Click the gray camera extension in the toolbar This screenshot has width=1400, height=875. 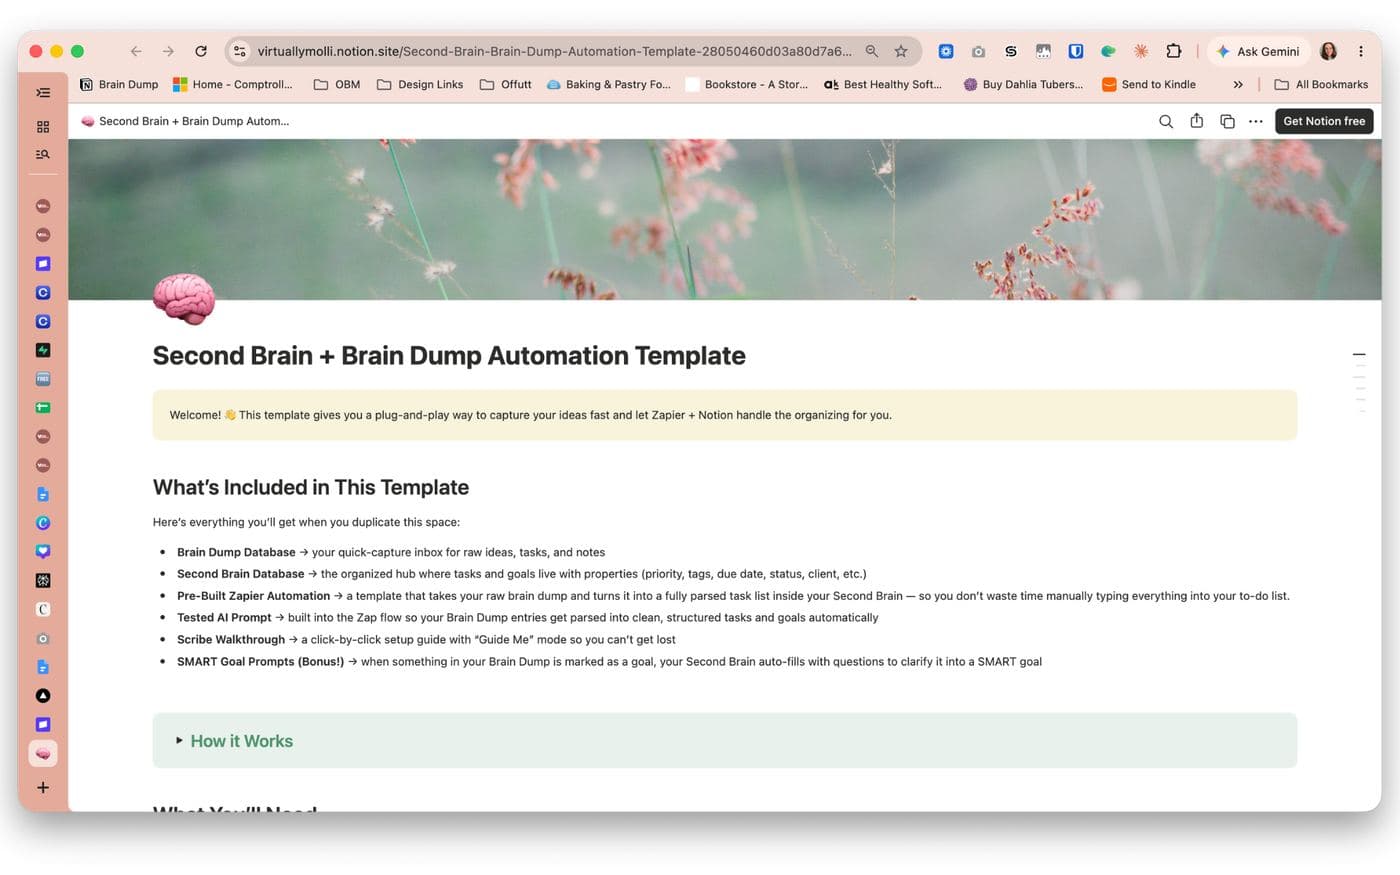click(978, 51)
